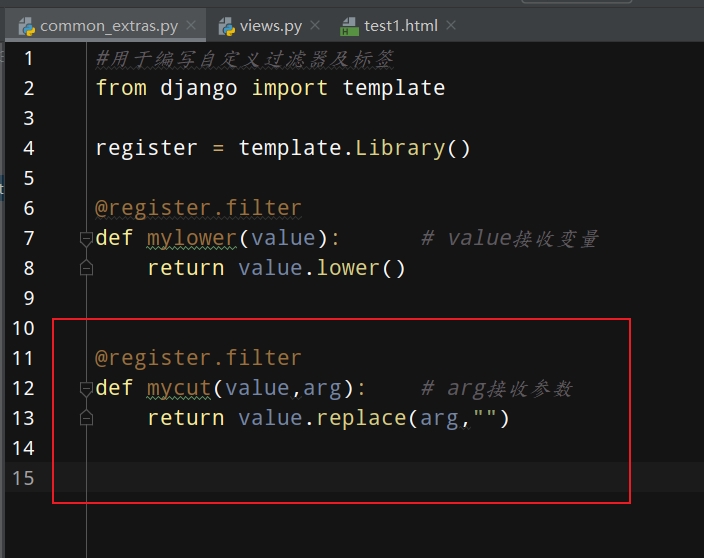
Task: Click the mycut function name
Action: point(180,388)
